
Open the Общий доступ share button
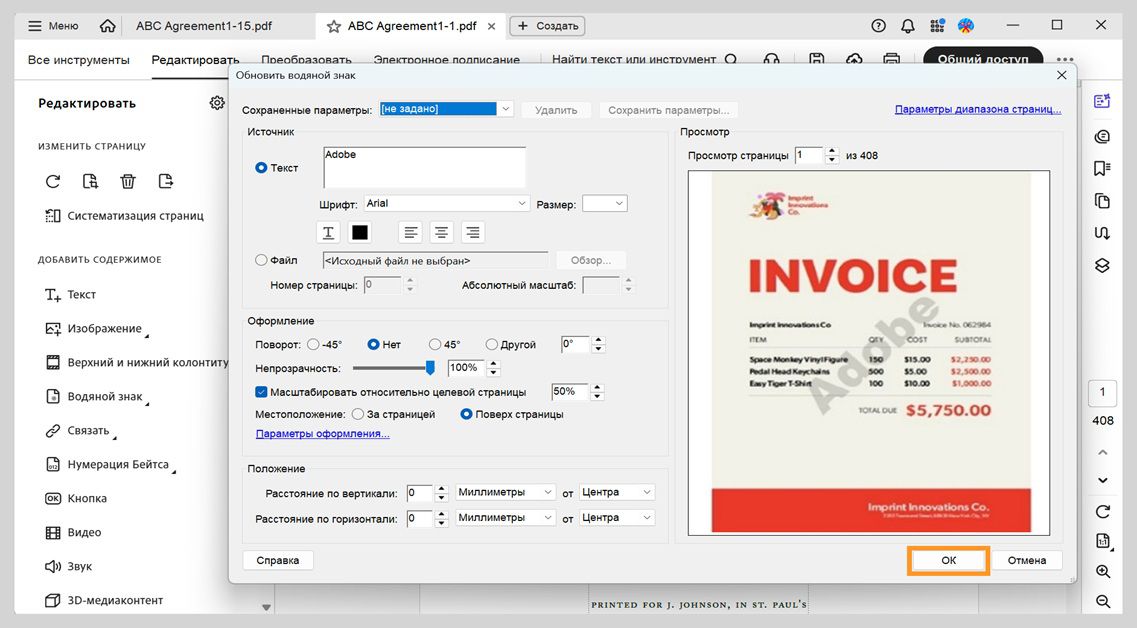coord(983,59)
